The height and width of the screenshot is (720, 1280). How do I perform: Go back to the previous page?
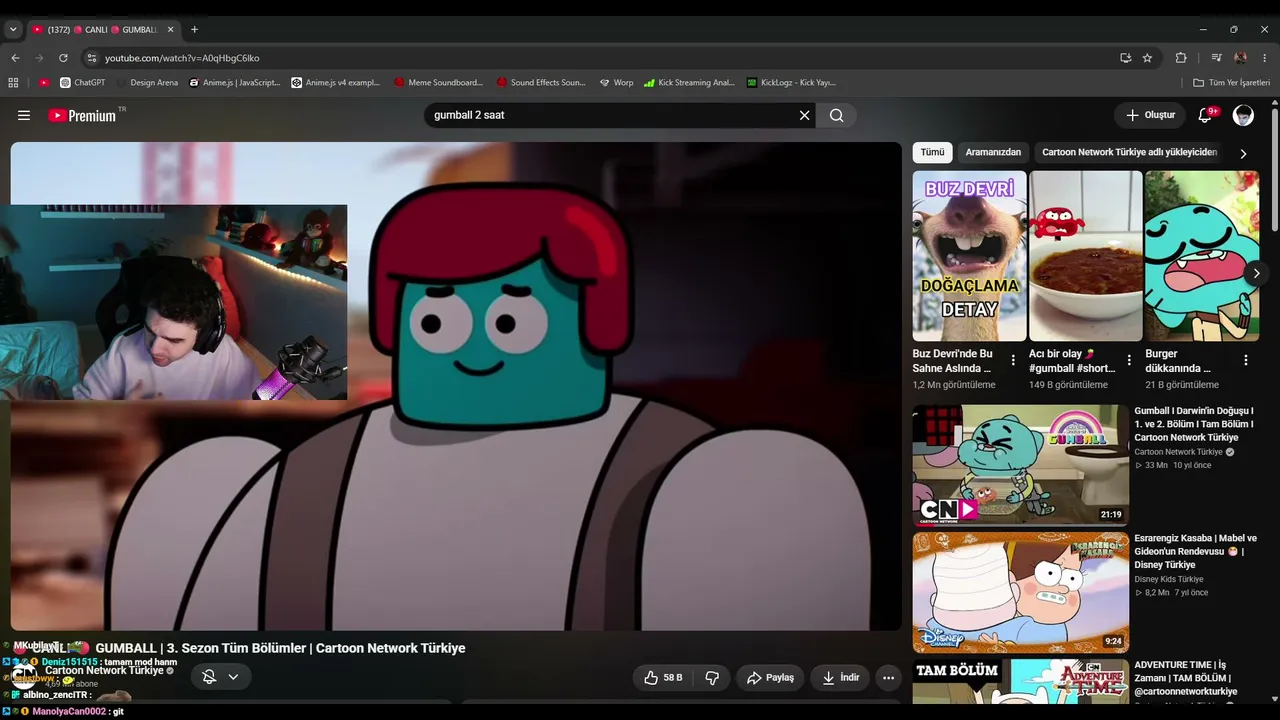click(x=15, y=58)
